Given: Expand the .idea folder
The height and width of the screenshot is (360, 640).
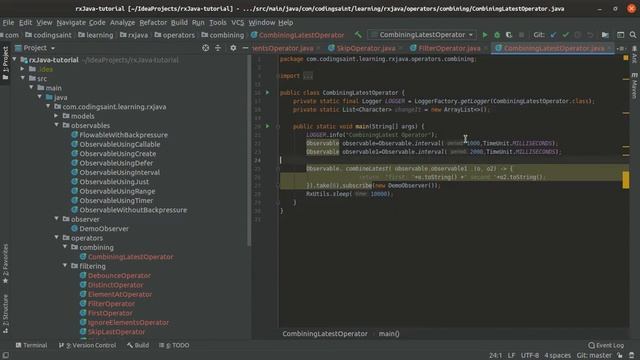Looking at the screenshot, I should point(23,69).
